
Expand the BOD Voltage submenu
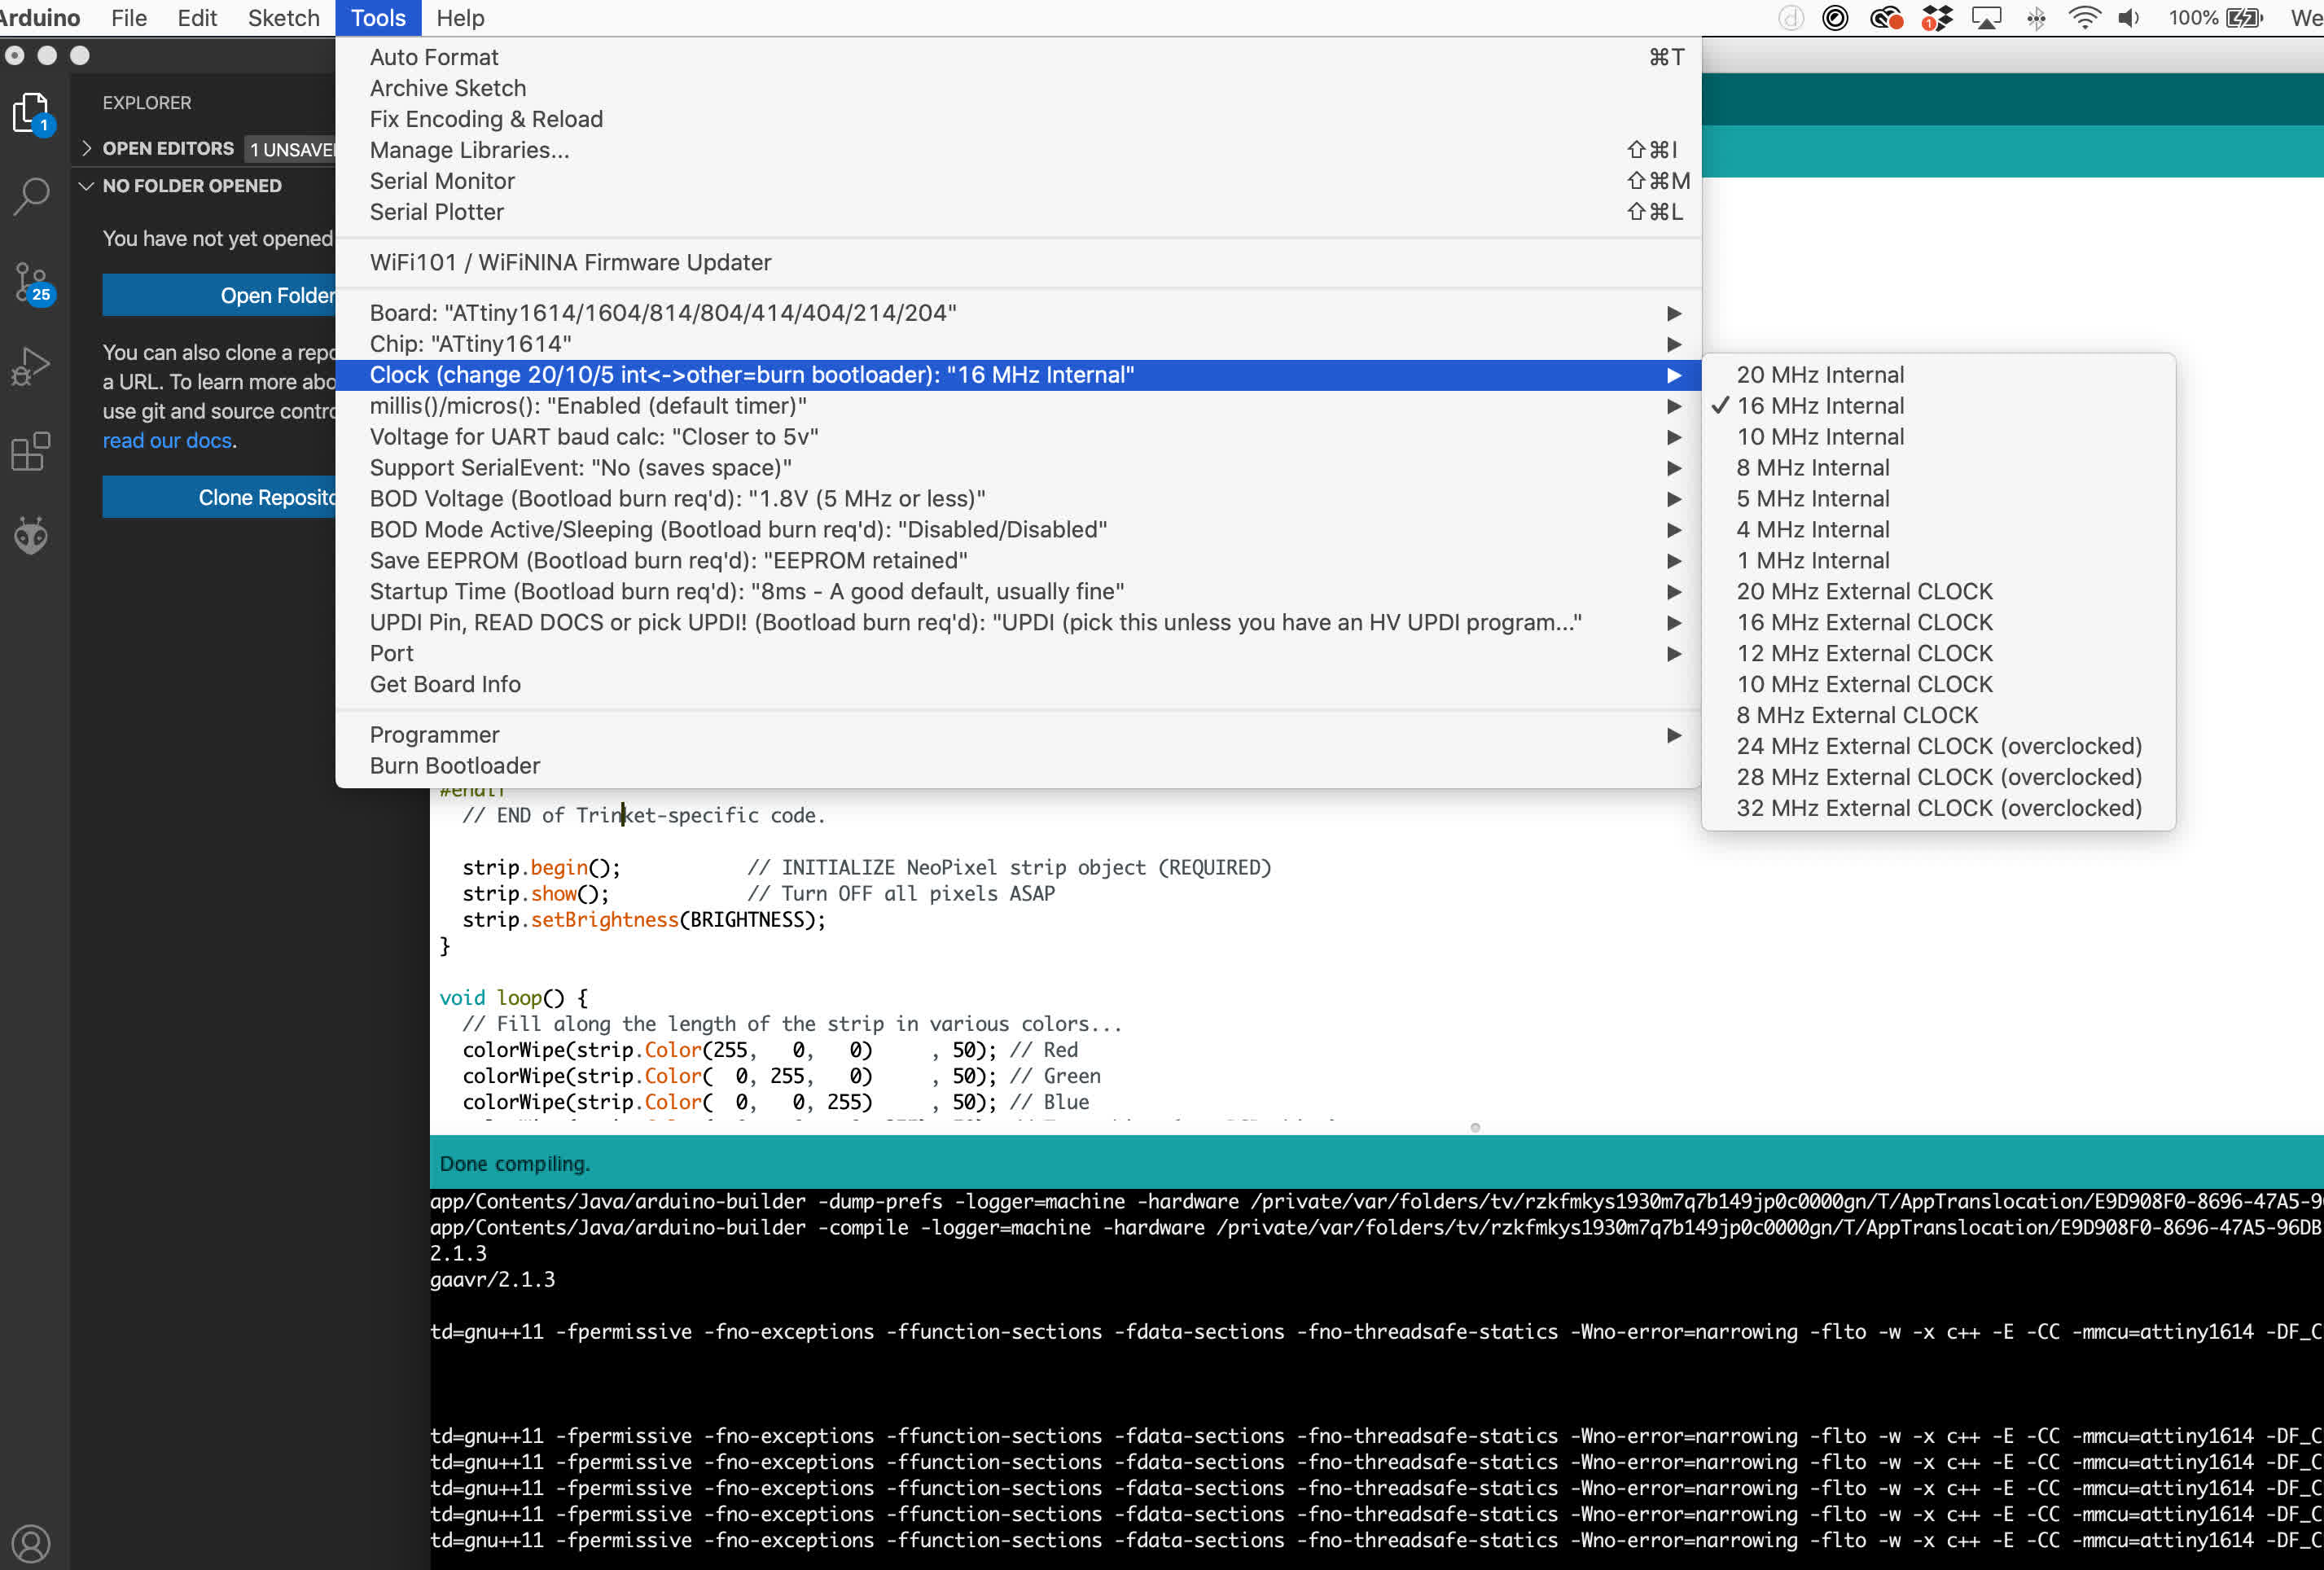[1018, 499]
